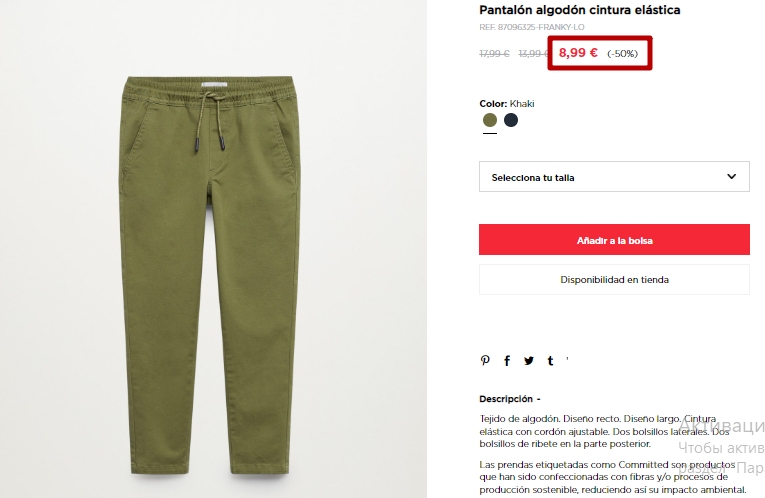Click the product title 'Pantalón algodón cintura elástica'
The height and width of the screenshot is (498, 765).
[x=580, y=10]
